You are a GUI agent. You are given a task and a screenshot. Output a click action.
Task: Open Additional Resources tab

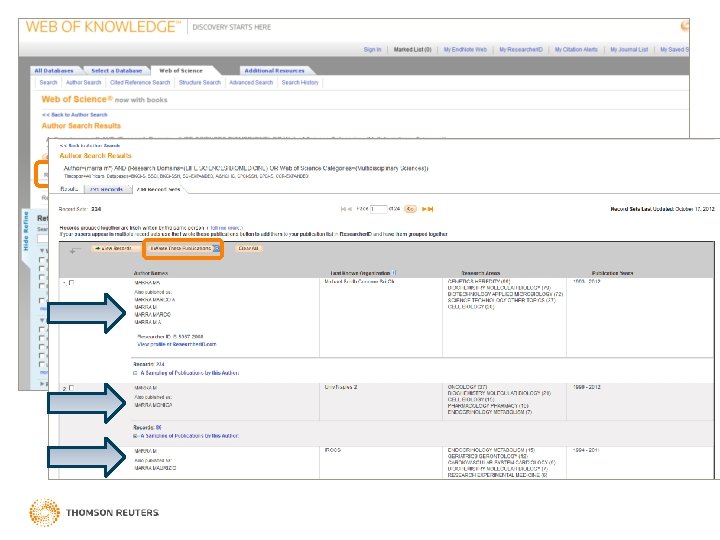point(274,71)
